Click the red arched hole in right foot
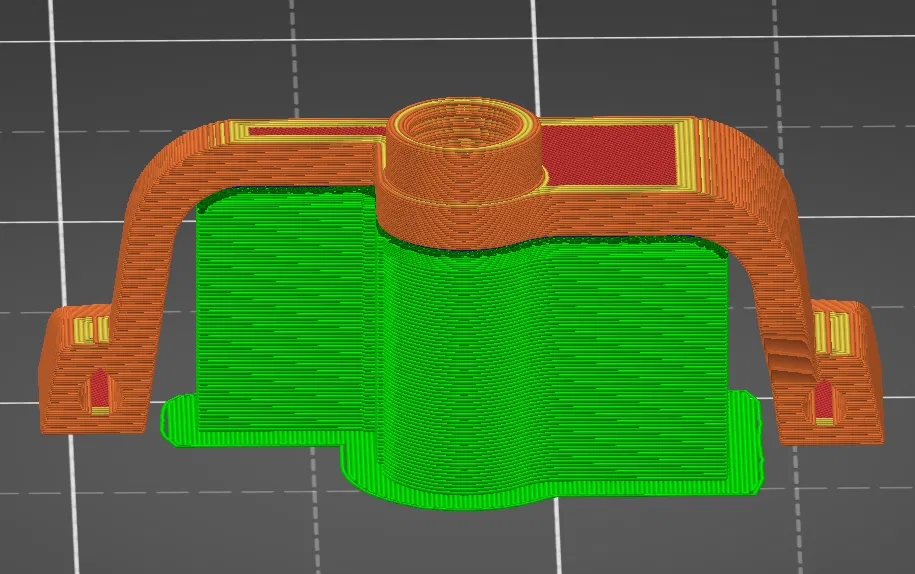The height and width of the screenshot is (574, 915). (x=824, y=402)
